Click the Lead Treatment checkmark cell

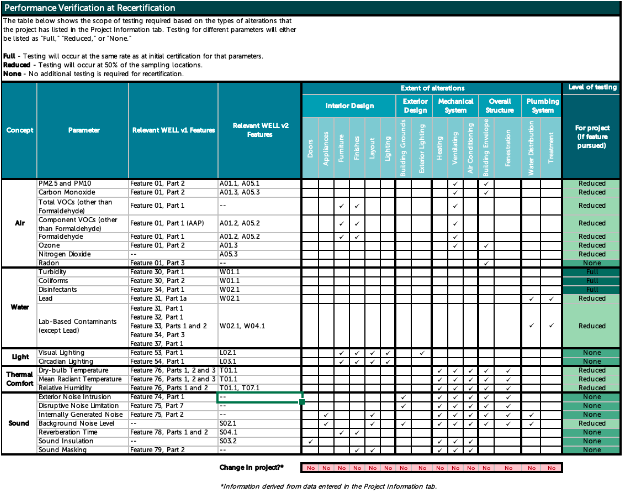point(551,299)
